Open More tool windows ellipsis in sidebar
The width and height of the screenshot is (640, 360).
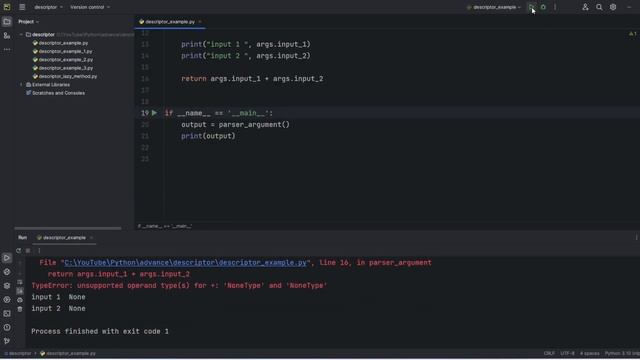[x=7, y=49]
